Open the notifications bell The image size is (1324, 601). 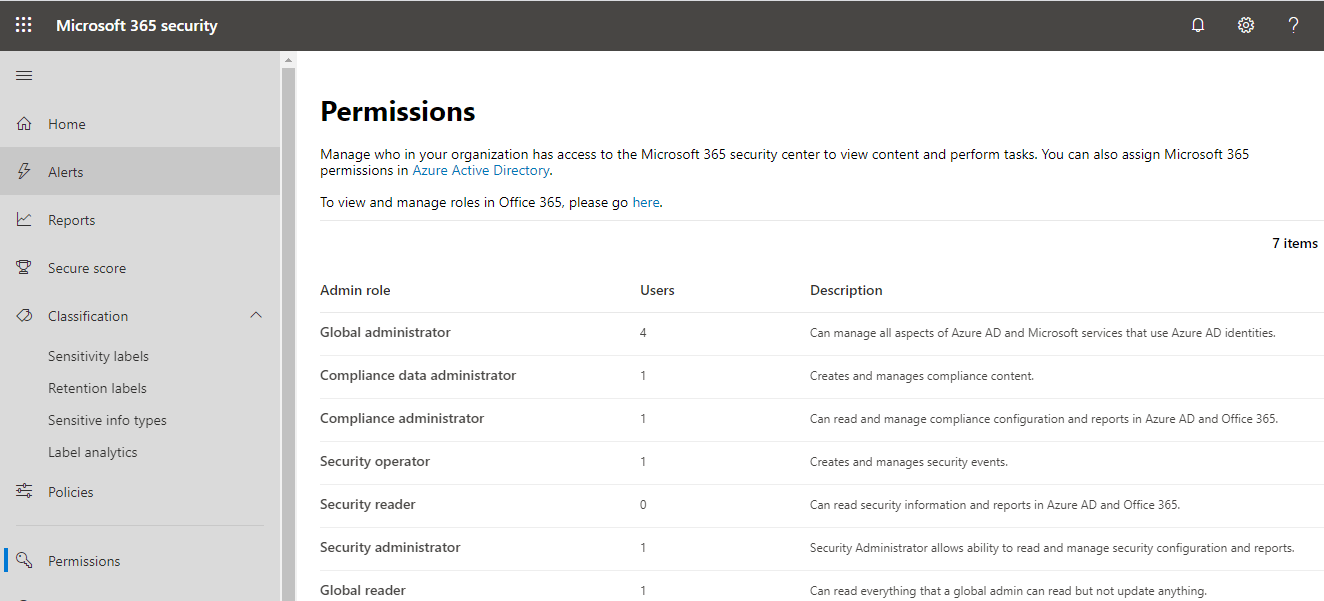click(1198, 25)
